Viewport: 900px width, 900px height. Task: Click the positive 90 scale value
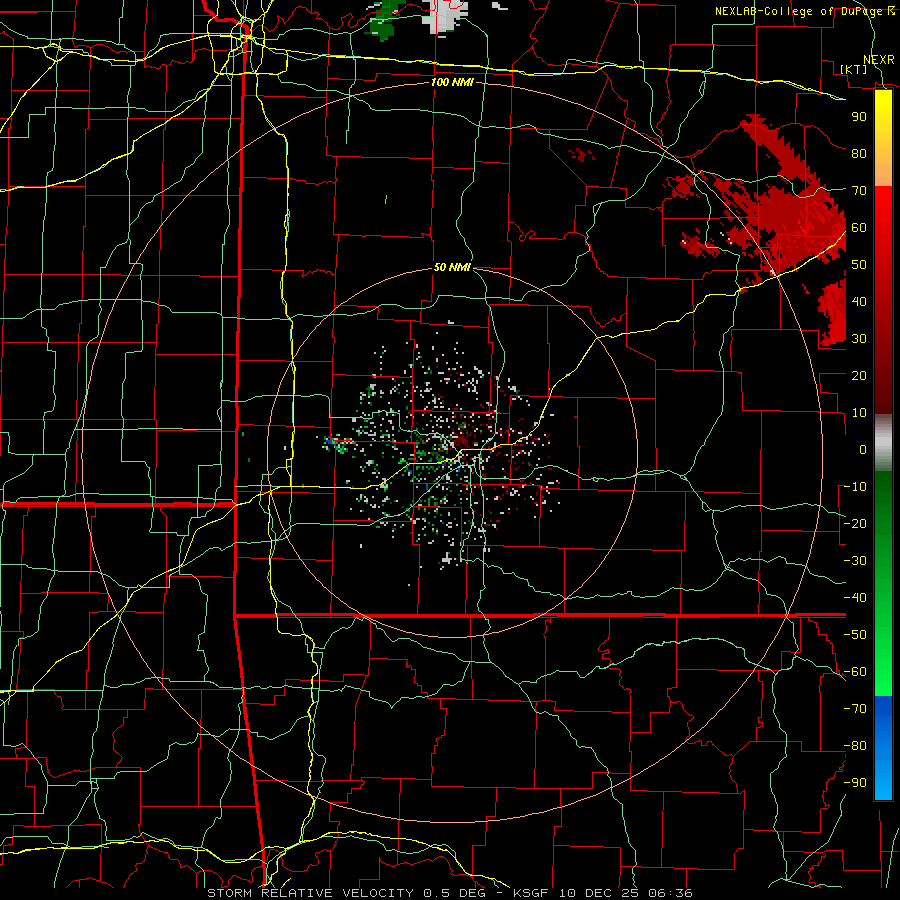tap(859, 117)
